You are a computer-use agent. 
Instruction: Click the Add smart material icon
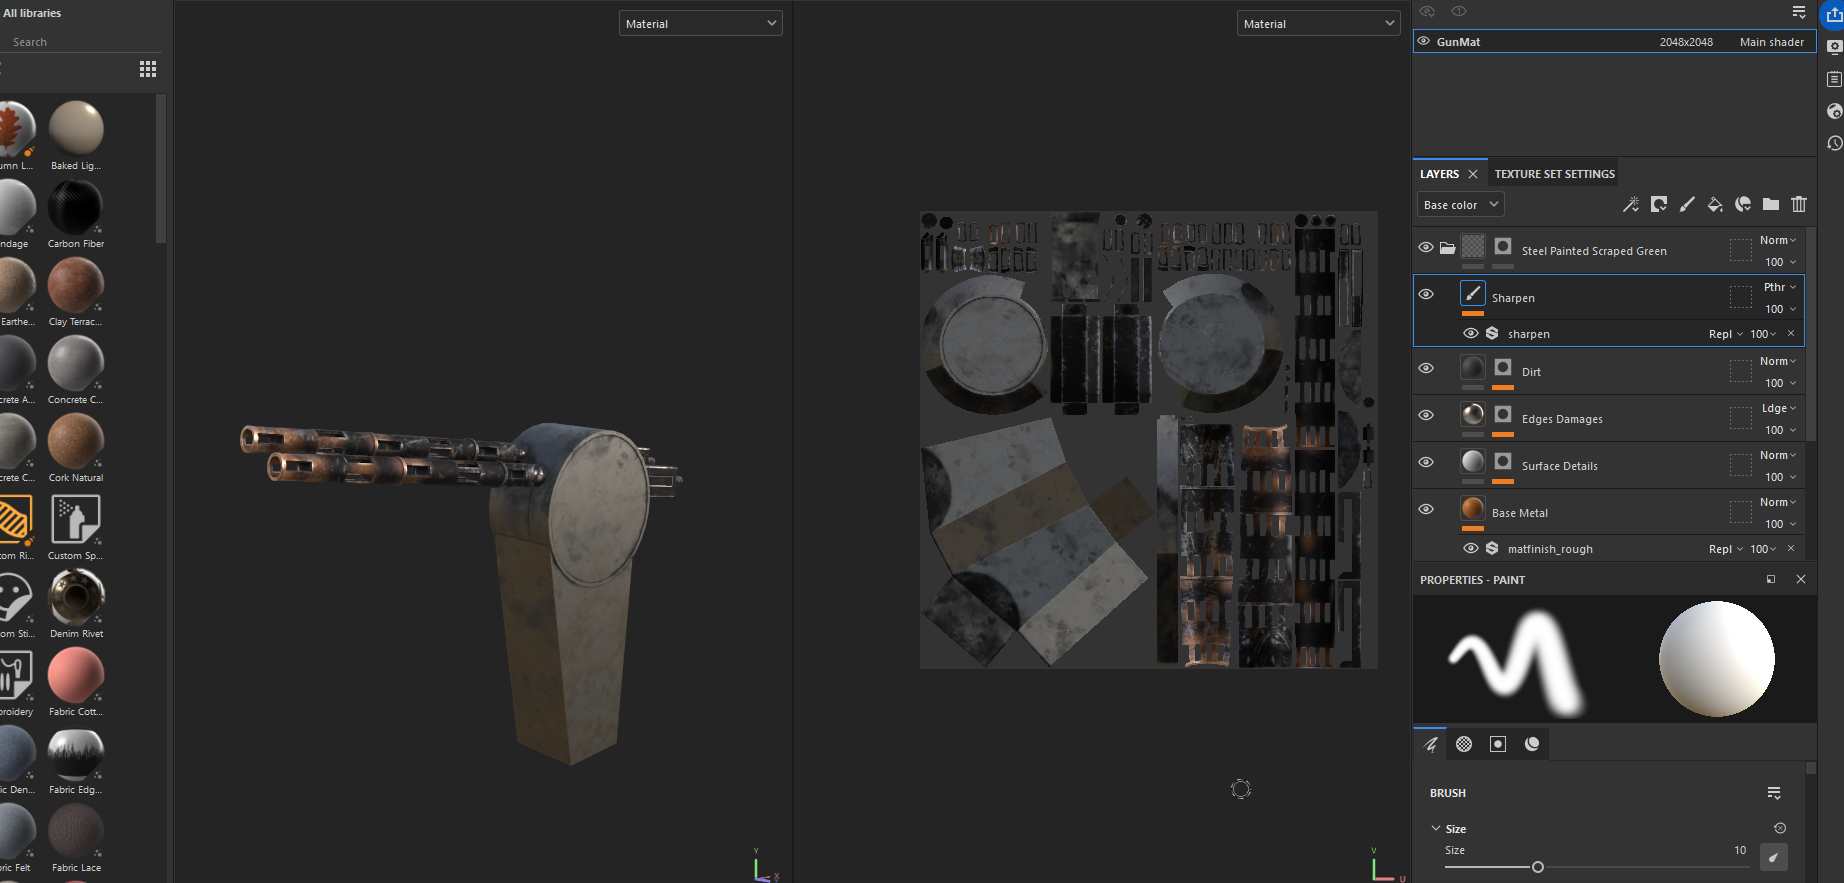[x=1743, y=205]
